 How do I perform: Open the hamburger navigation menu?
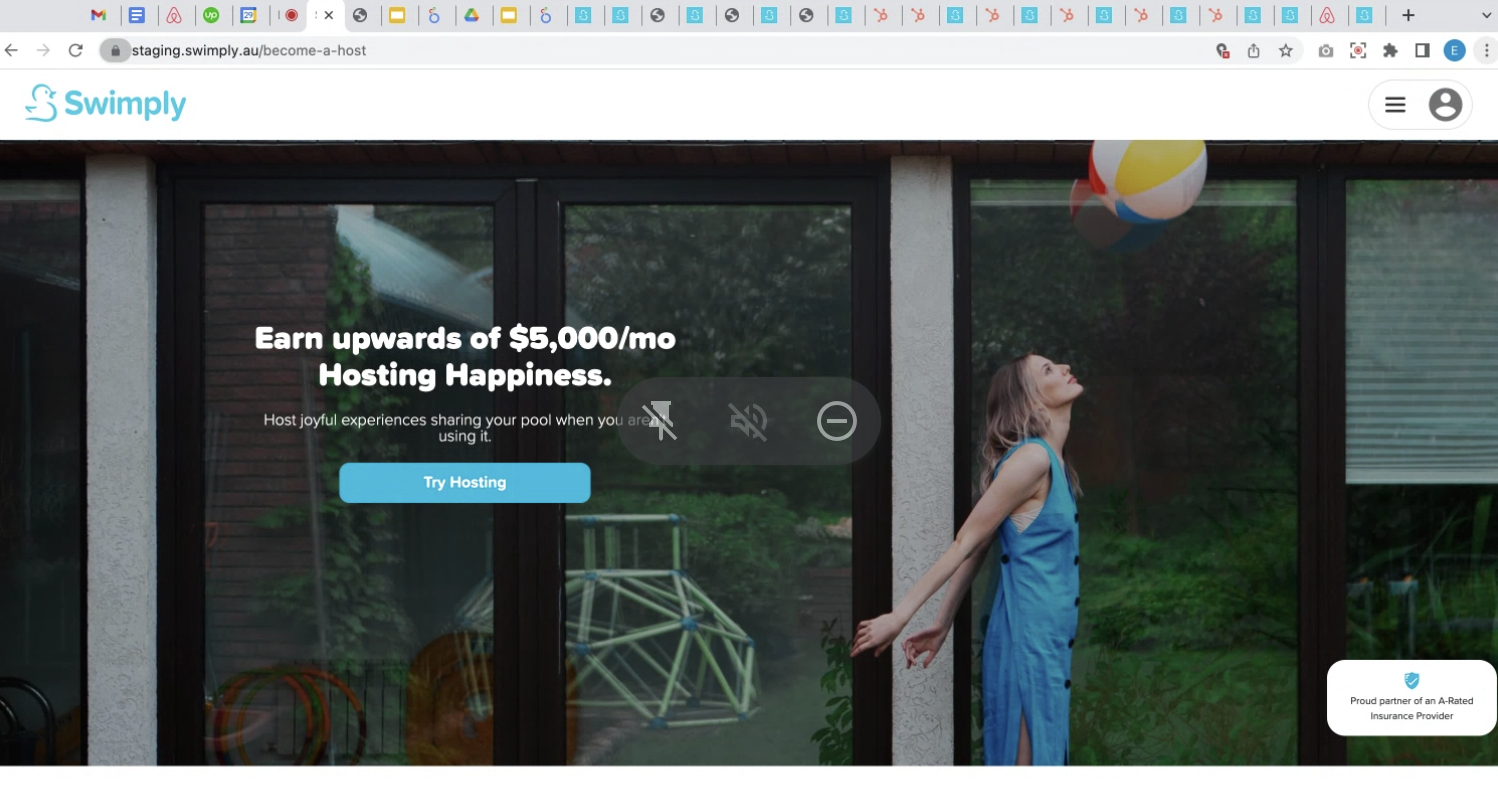click(x=1395, y=104)
